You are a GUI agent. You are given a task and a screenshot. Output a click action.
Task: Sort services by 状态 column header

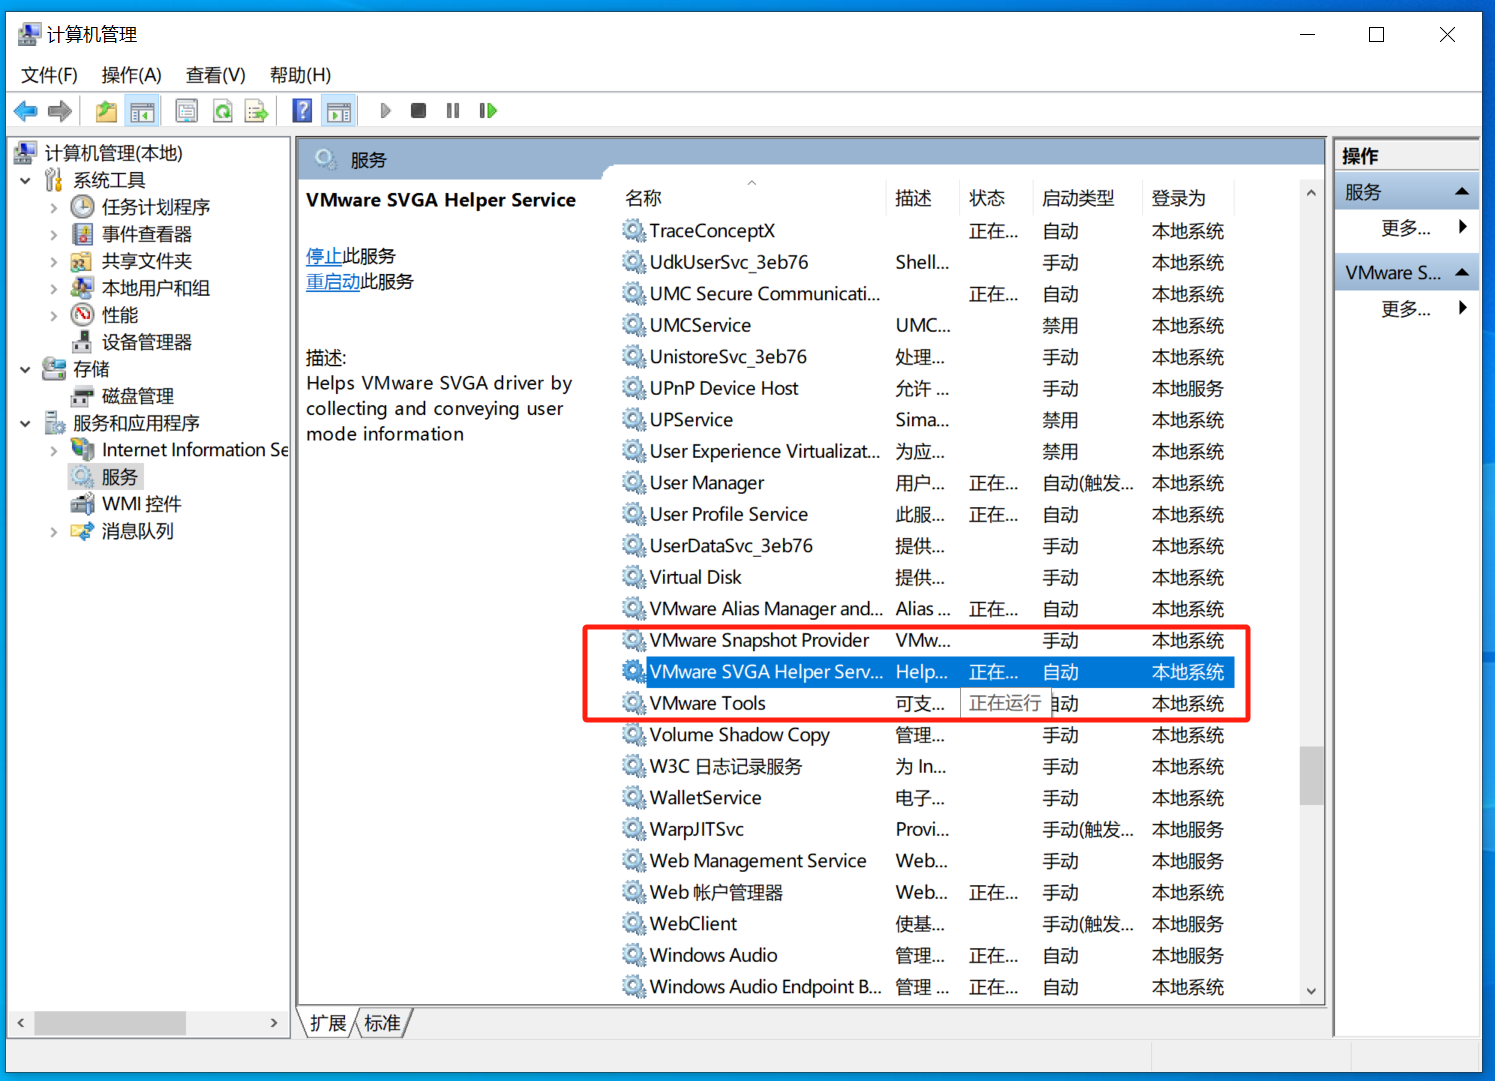(x=996, y=198)
